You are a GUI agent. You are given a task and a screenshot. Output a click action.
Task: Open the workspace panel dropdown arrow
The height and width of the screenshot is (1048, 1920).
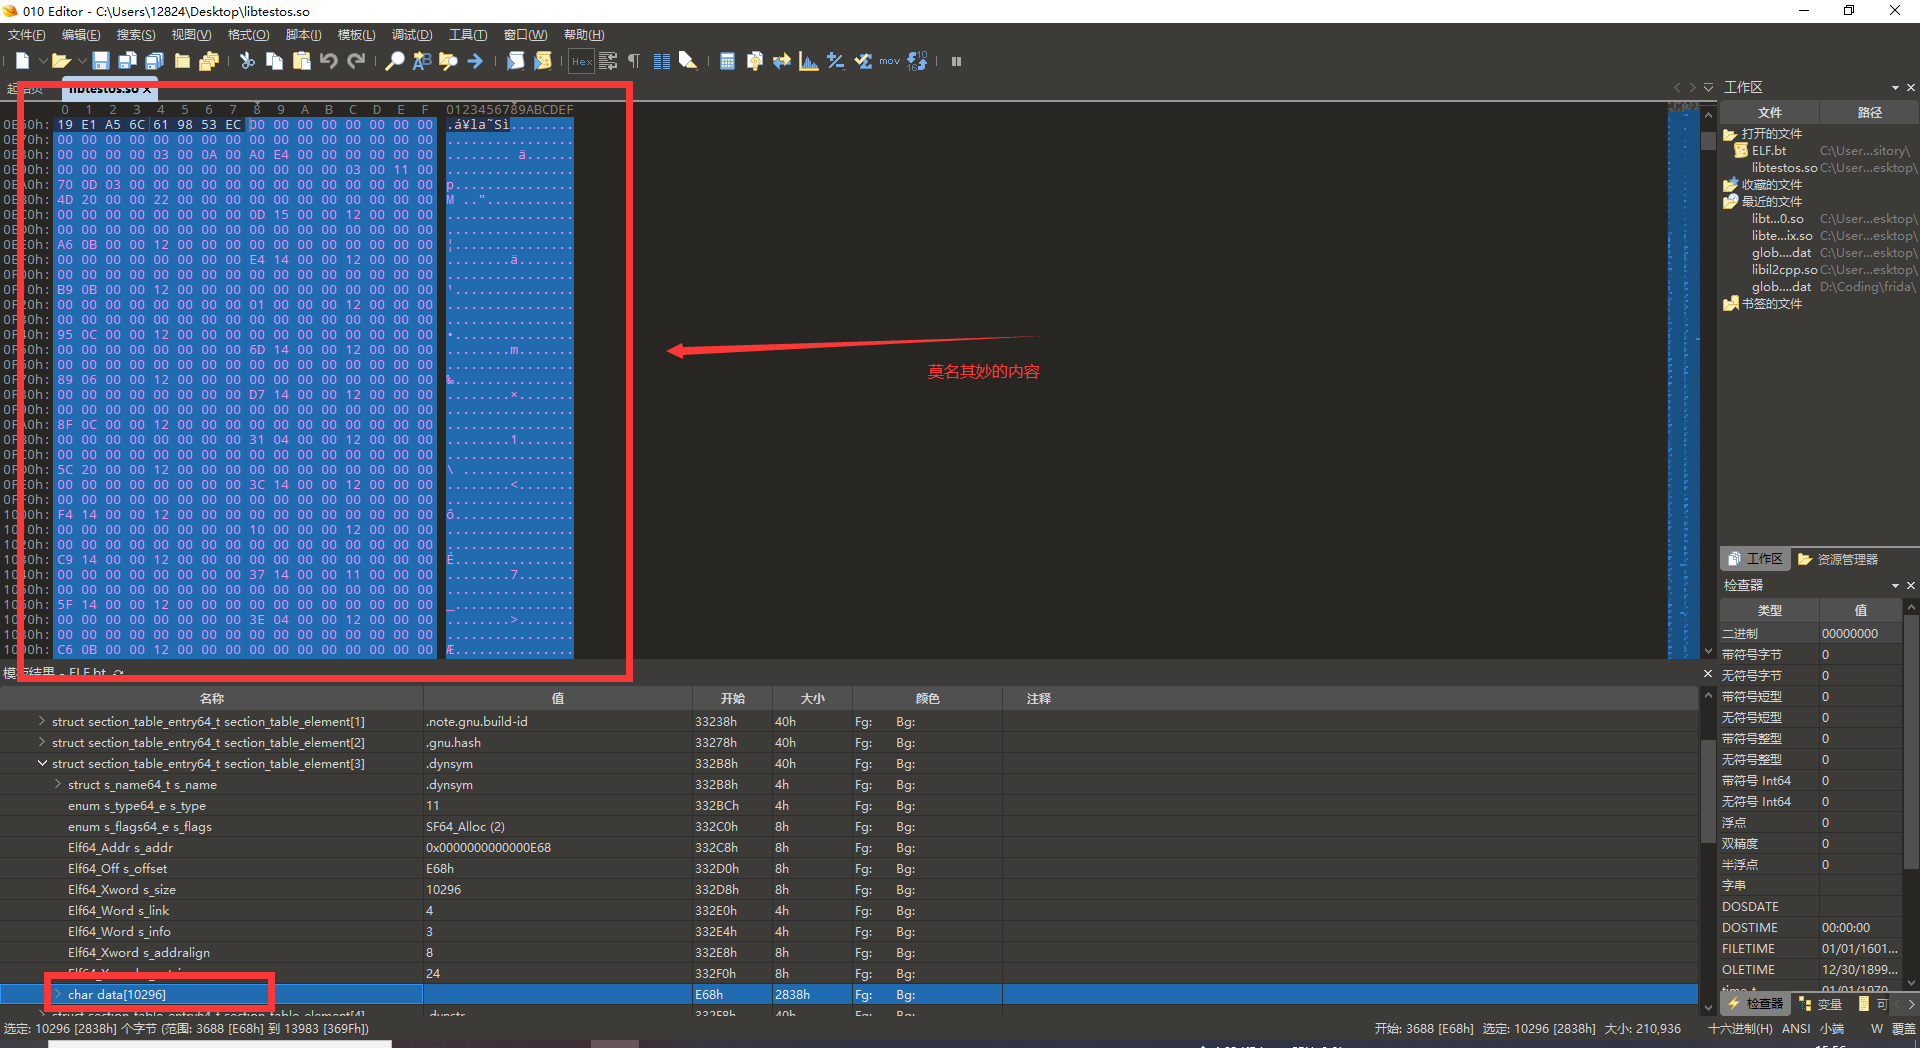pyautogui.click(x=1895, y=88)
